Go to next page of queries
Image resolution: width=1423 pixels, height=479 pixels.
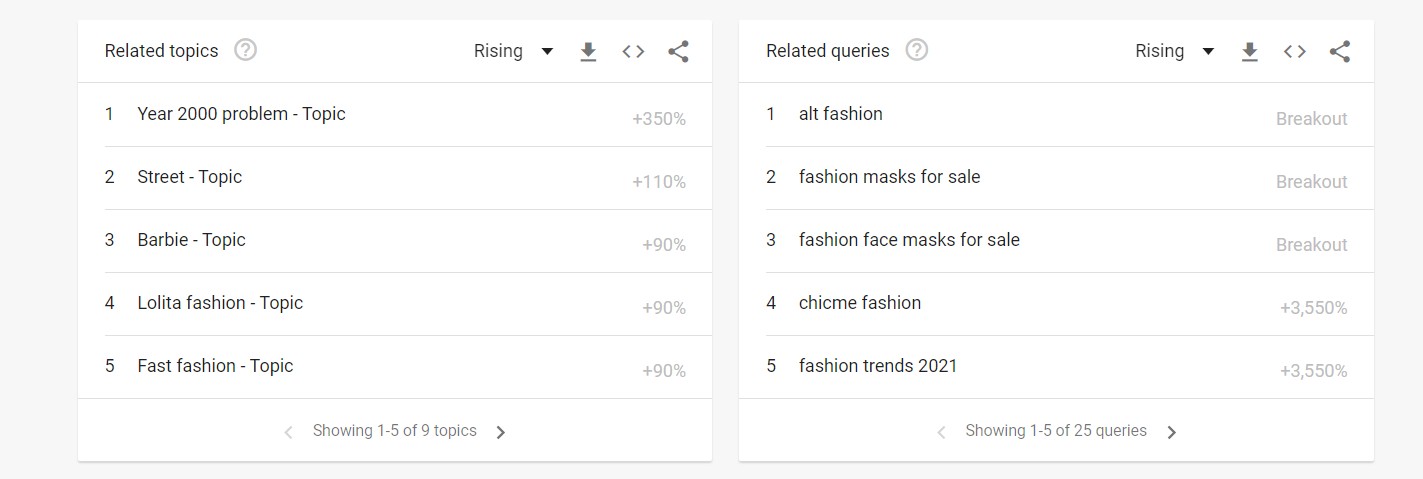[x=1172, y=432]
